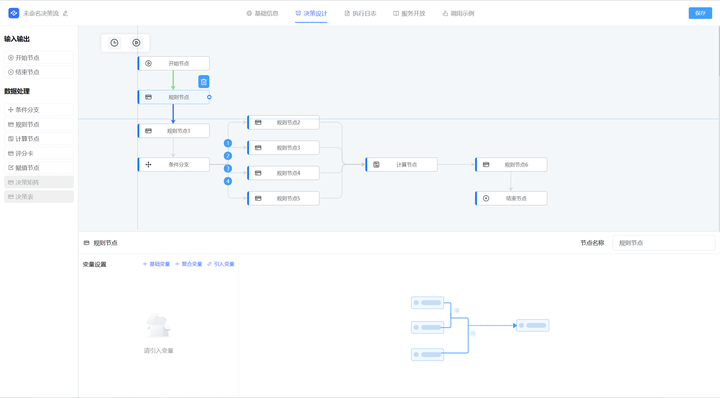Select 赋值节点 in the left palette

tap(39, 168)
